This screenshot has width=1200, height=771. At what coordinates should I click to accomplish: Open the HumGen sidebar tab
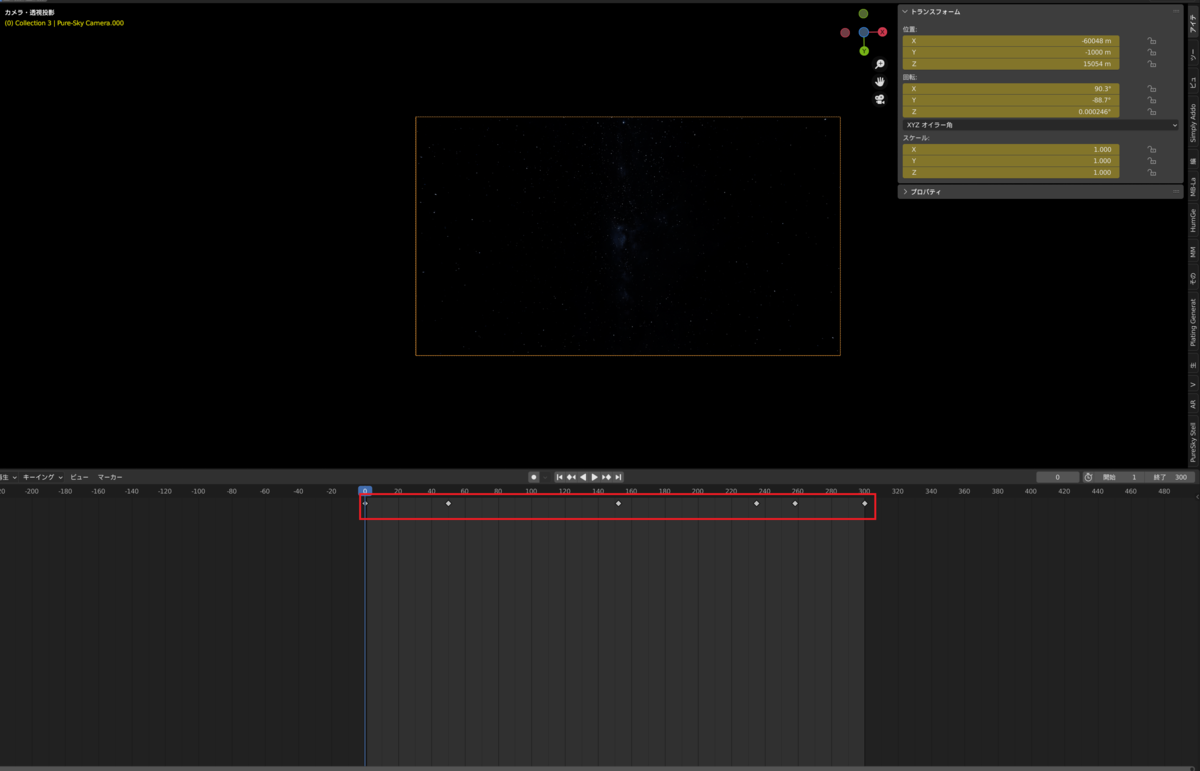click(x=1192, y=221)
